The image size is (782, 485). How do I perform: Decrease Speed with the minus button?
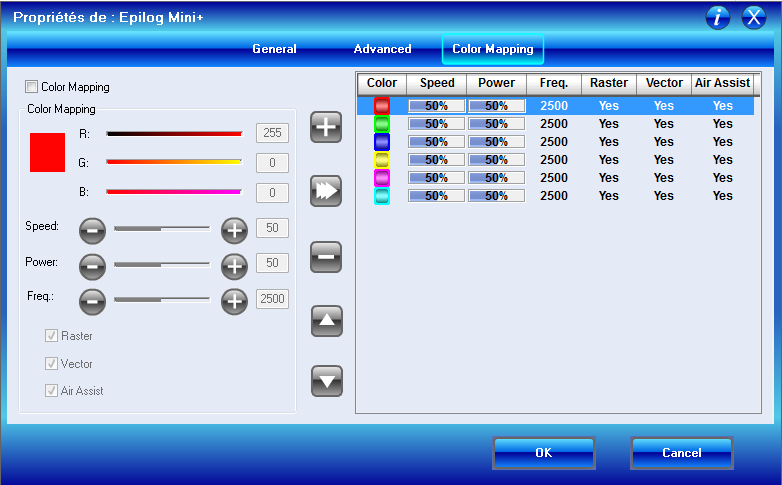92,231
